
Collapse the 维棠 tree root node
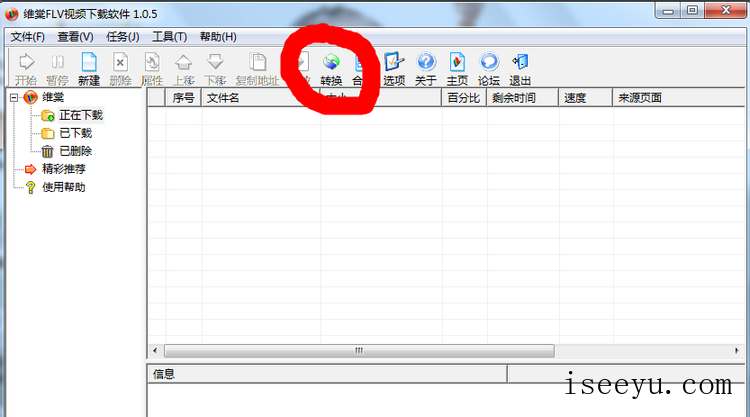click(14, 98)
